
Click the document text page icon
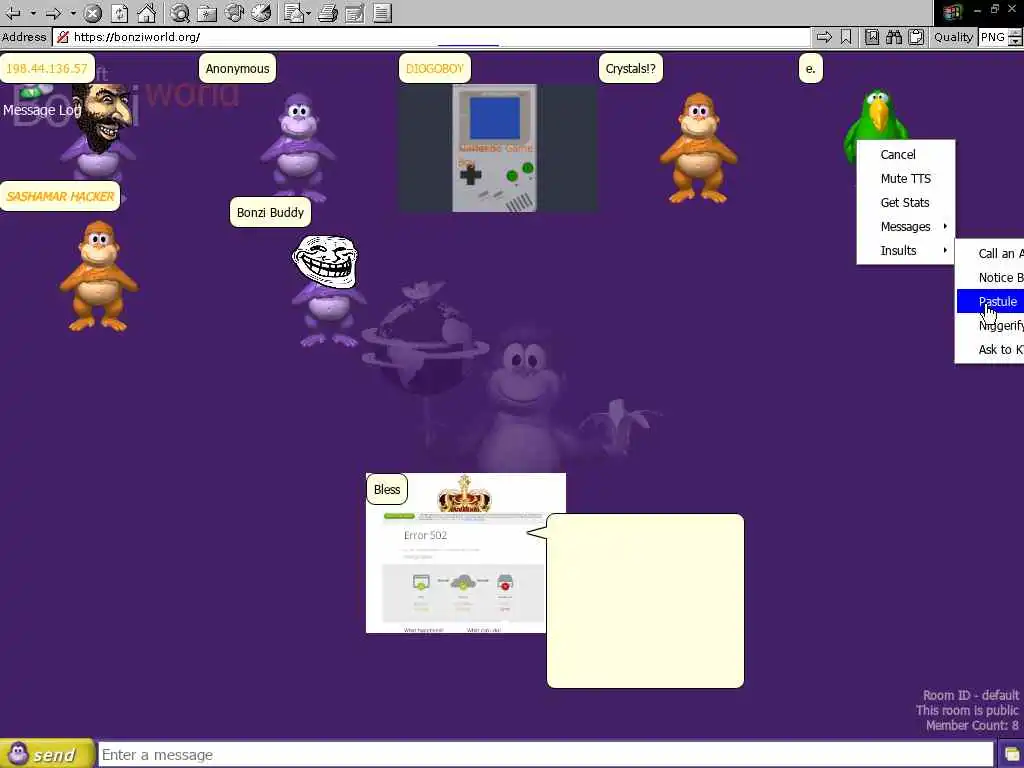pos(383,12)
